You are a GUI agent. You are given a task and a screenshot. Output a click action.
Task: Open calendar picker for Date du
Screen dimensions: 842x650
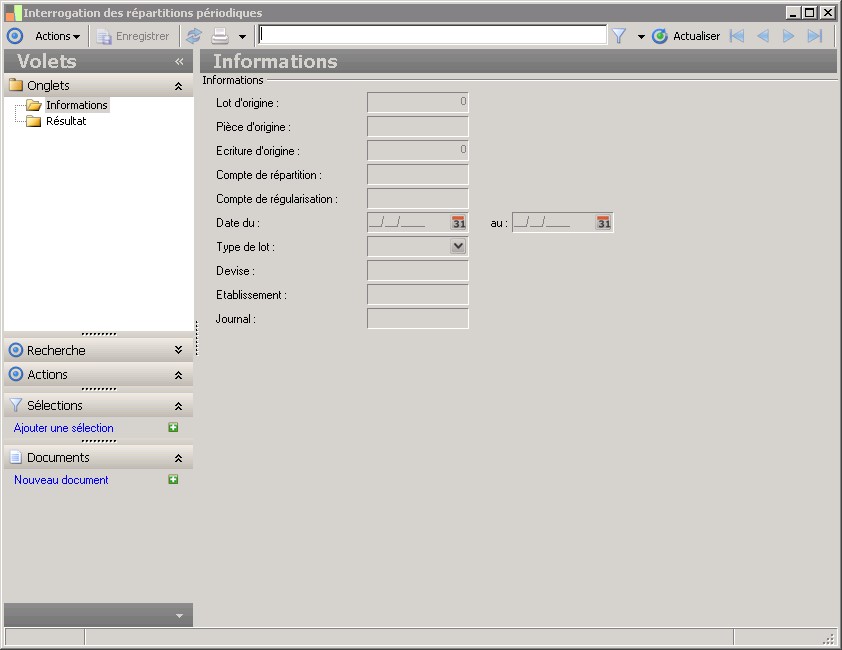point(458,222)
